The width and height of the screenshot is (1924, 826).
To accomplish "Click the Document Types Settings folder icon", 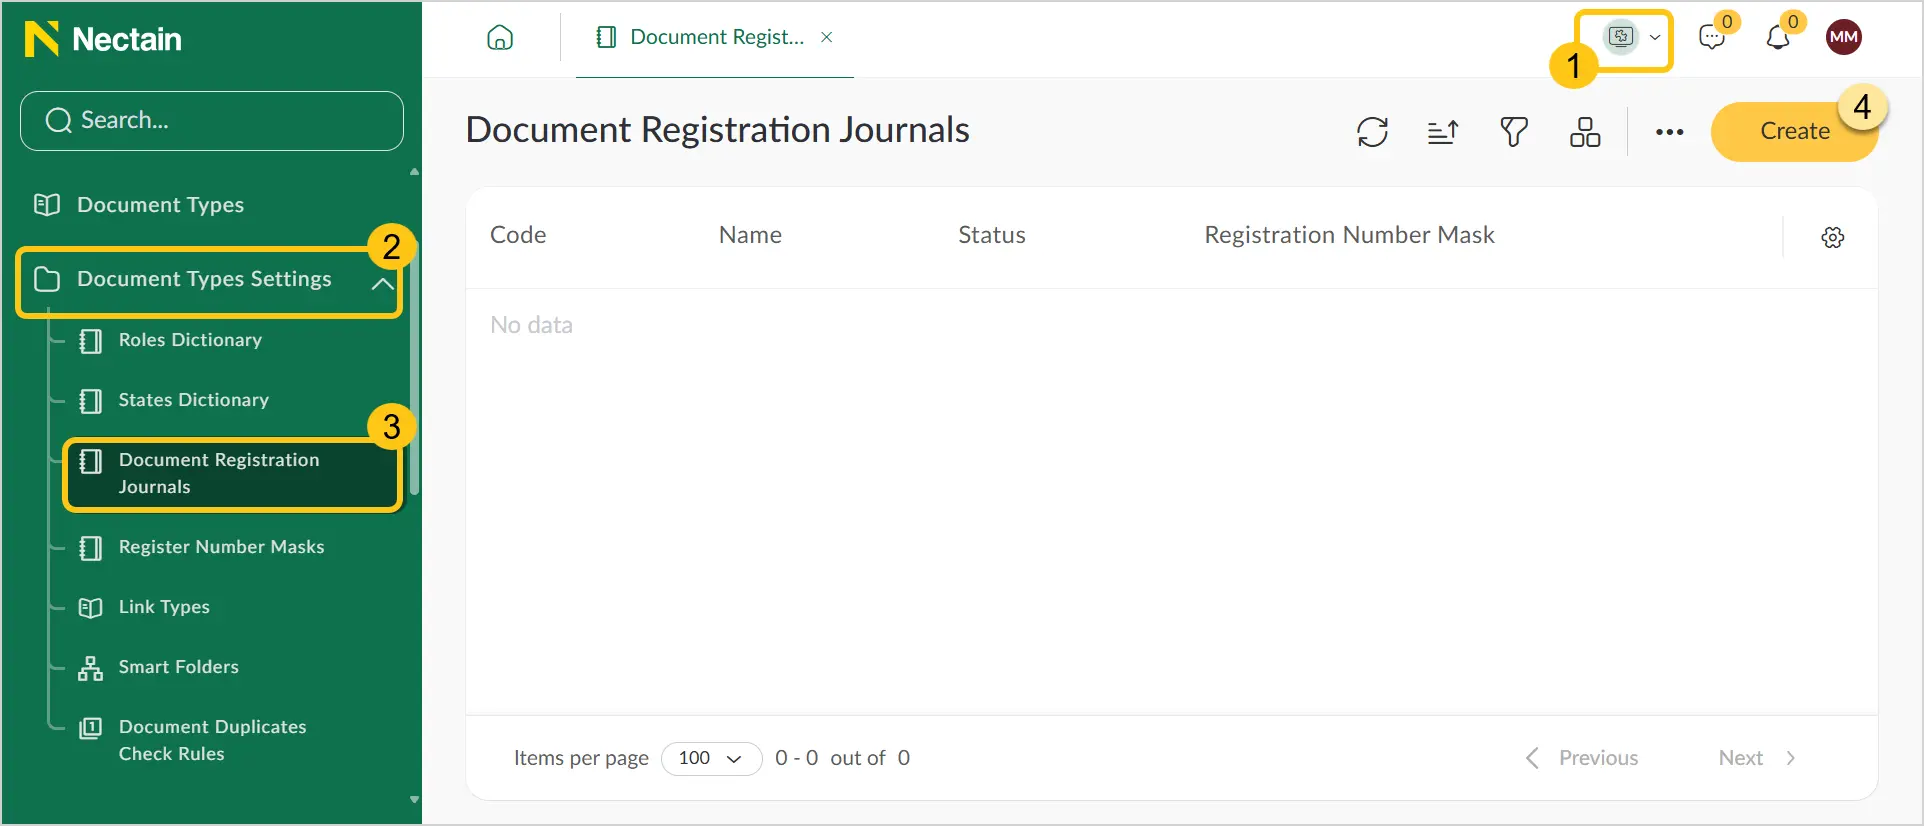I will click(47, 279).
